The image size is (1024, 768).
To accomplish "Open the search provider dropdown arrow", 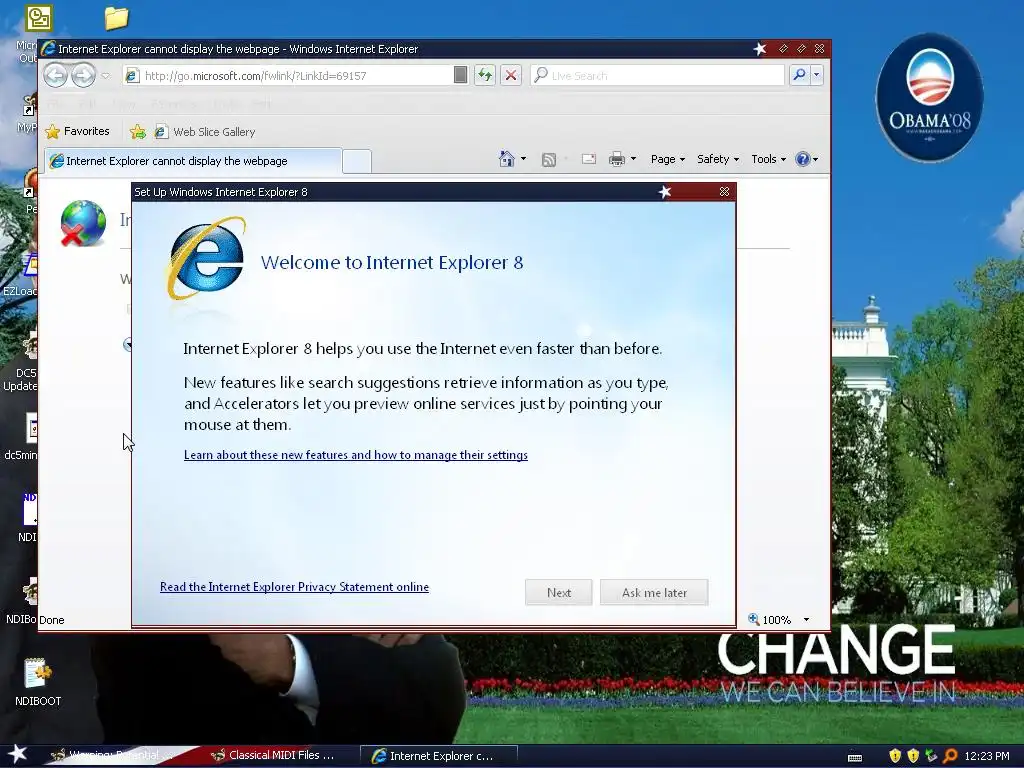I will click(816, 75).
